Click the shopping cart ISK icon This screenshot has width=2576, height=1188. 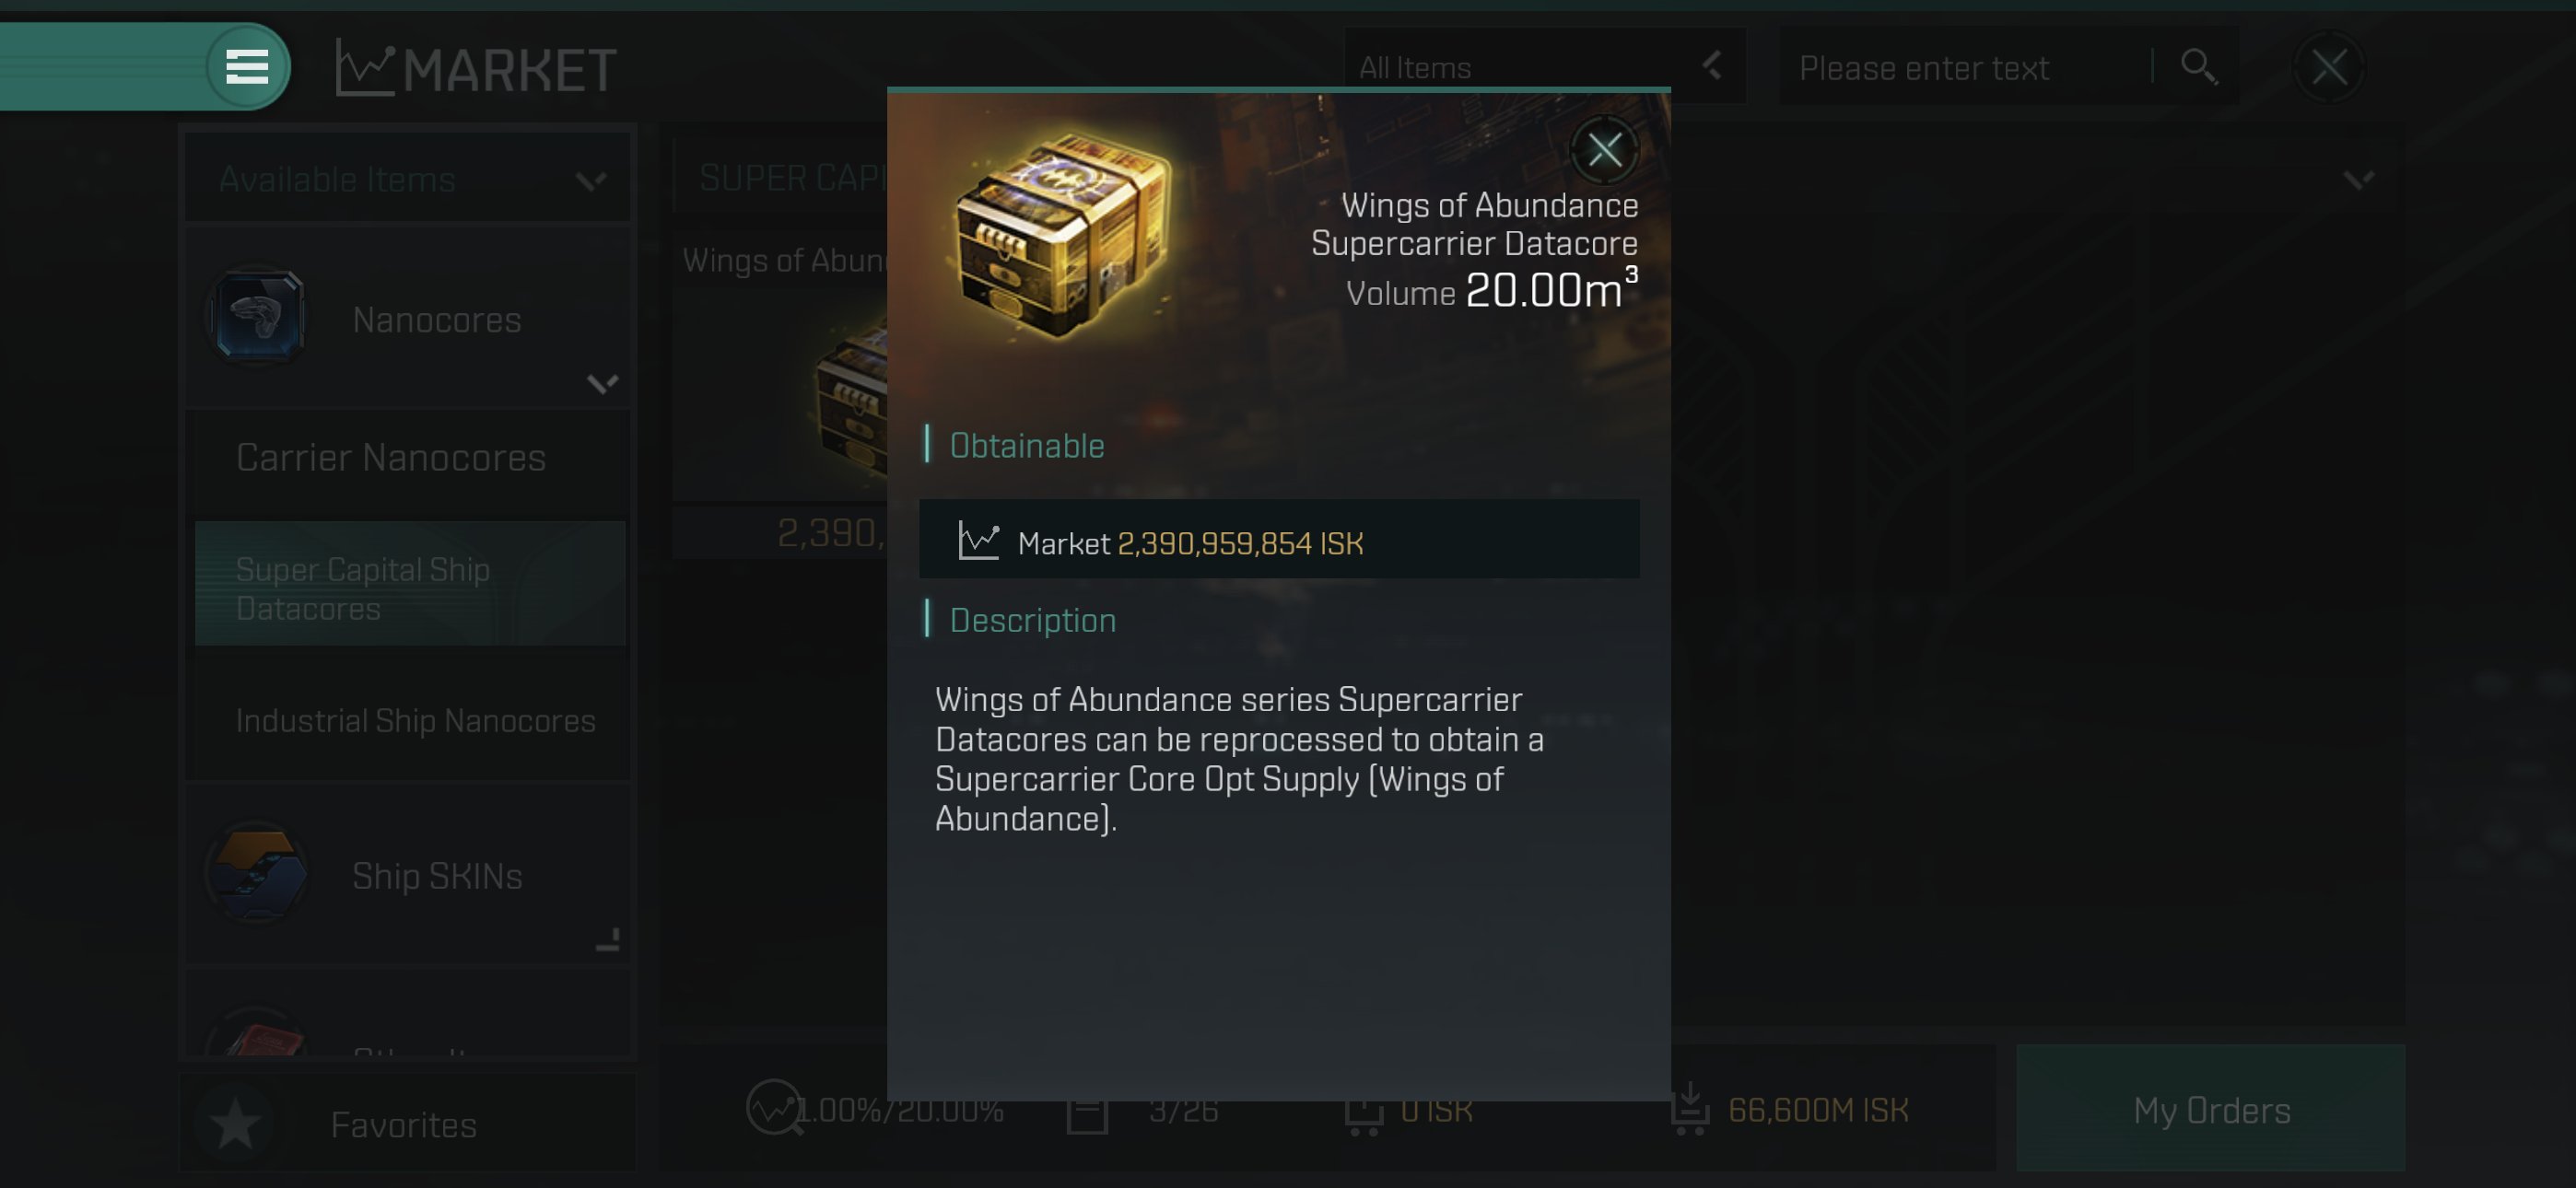tap(1363, 1110)
